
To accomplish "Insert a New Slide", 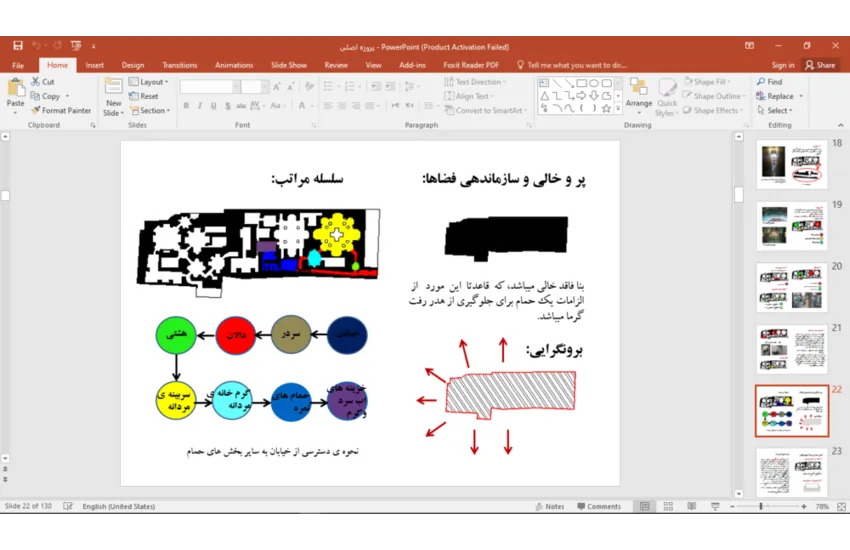I will (x=113, y=95).
